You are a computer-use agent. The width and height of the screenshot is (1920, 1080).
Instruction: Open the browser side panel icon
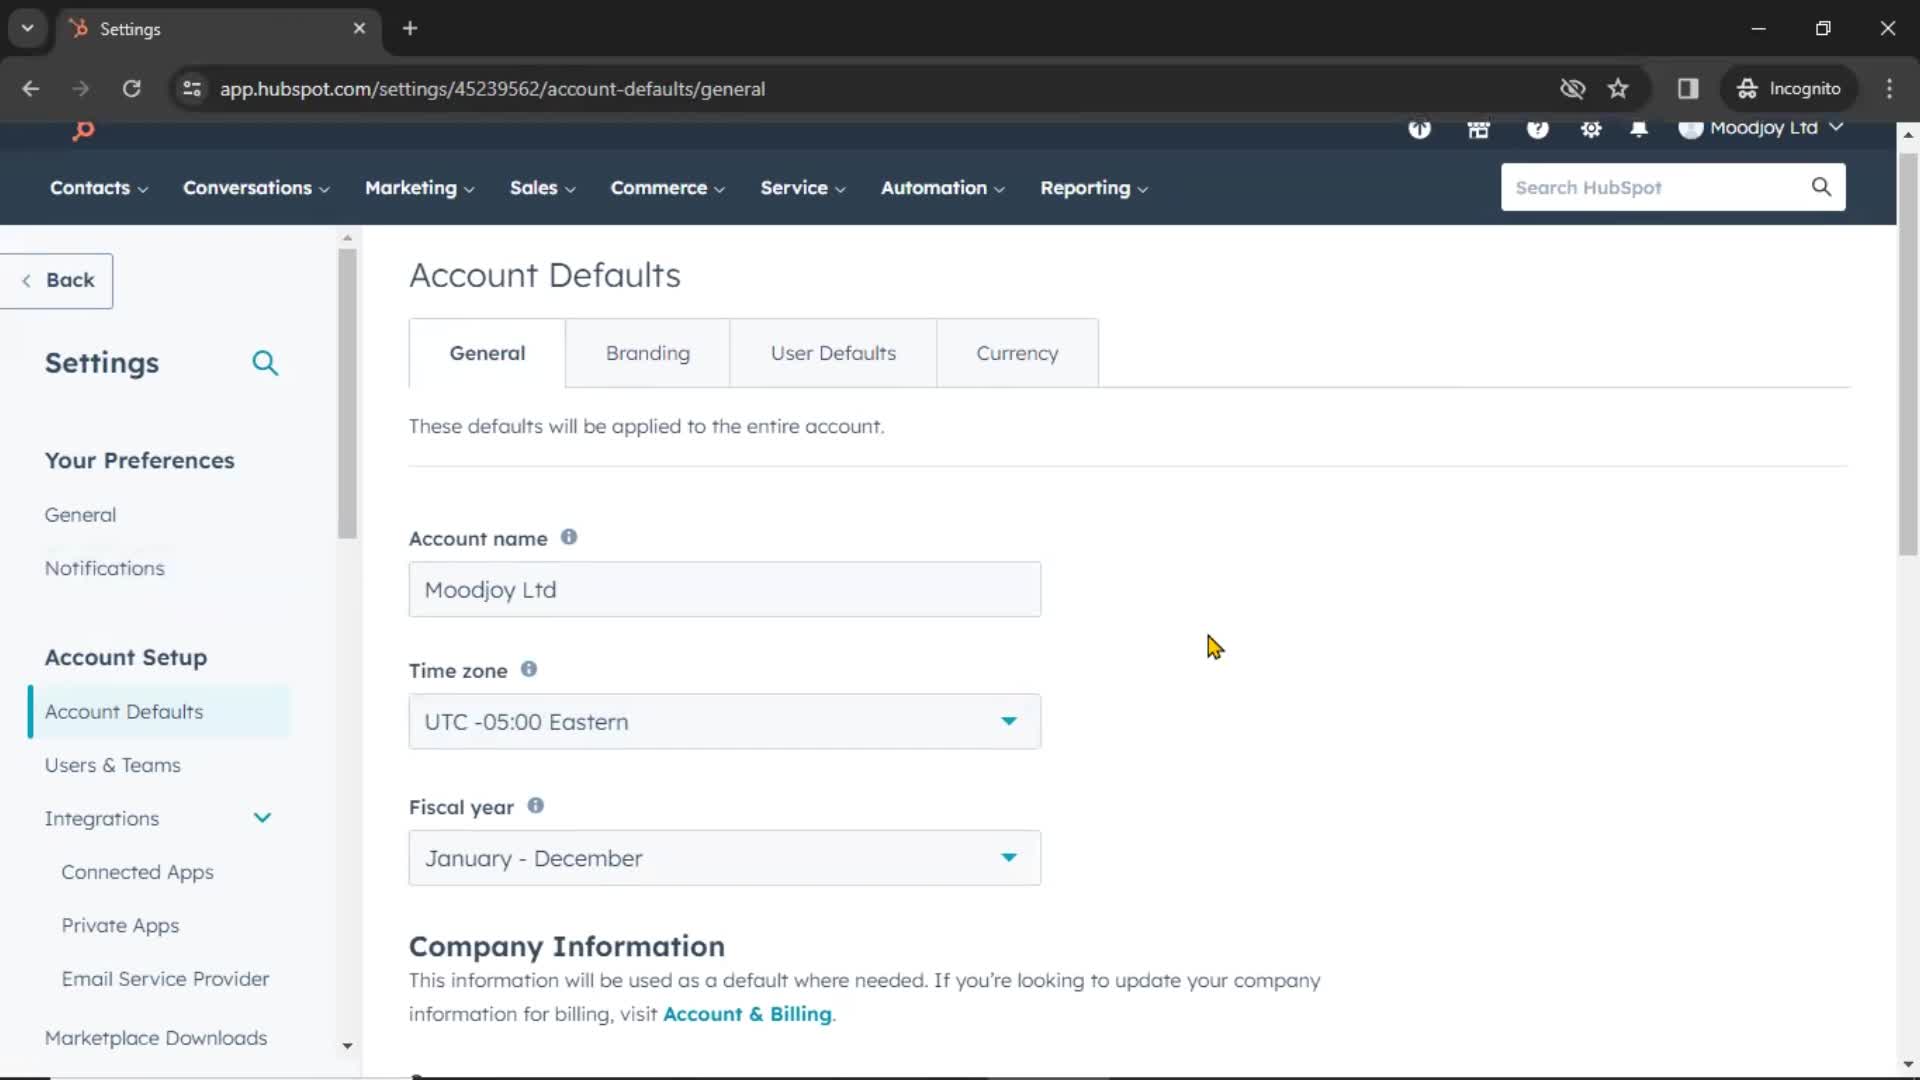coord(1688,89)
